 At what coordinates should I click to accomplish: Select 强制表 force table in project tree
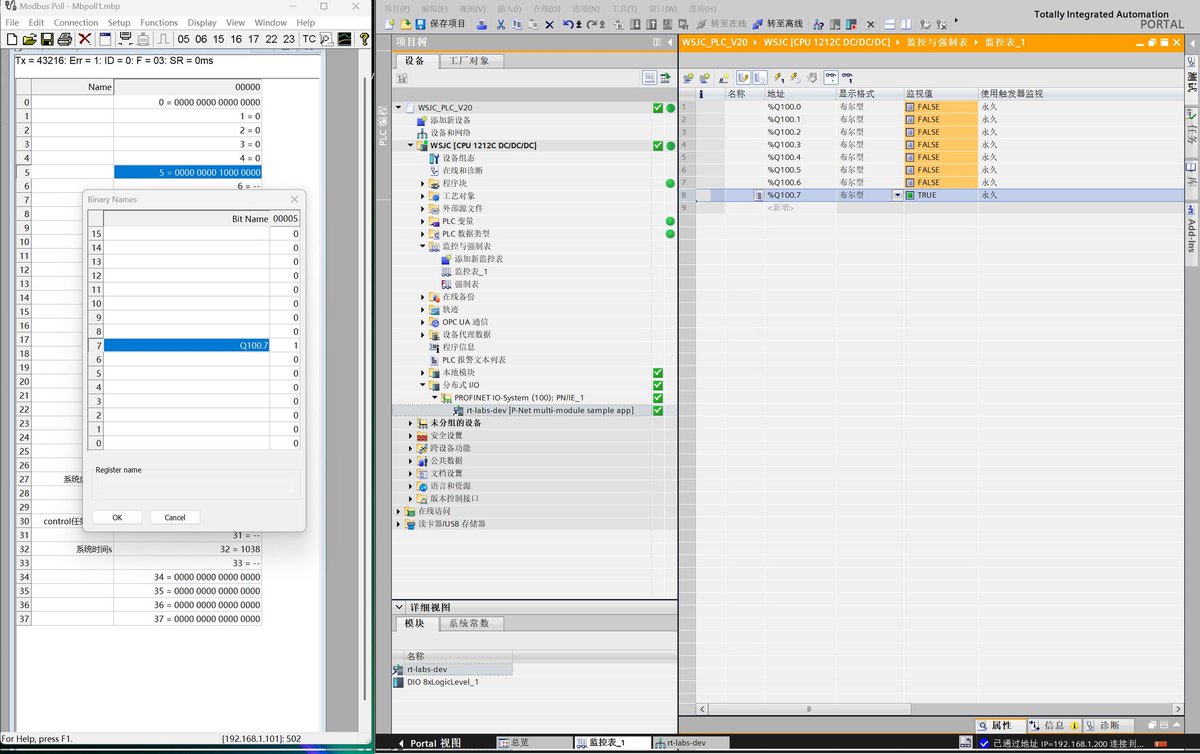click(x=466, y=284)
